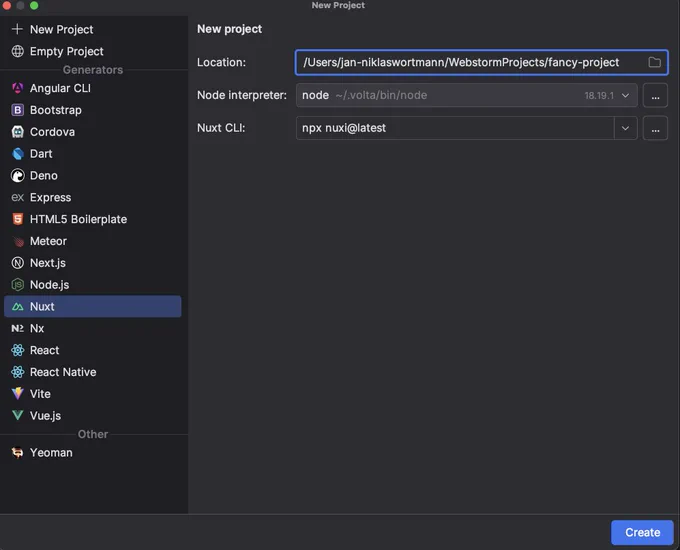Click the Yeoman character icon

(17, 452)
